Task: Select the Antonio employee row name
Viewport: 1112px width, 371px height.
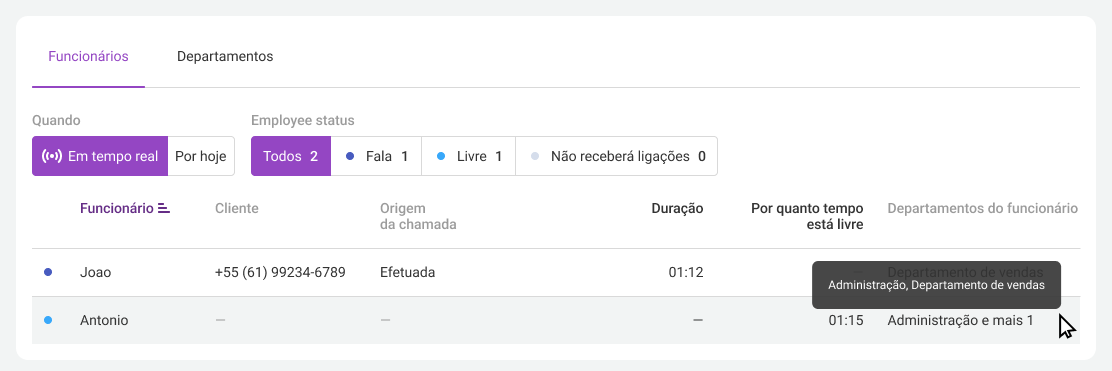Action: click(104, 320)
